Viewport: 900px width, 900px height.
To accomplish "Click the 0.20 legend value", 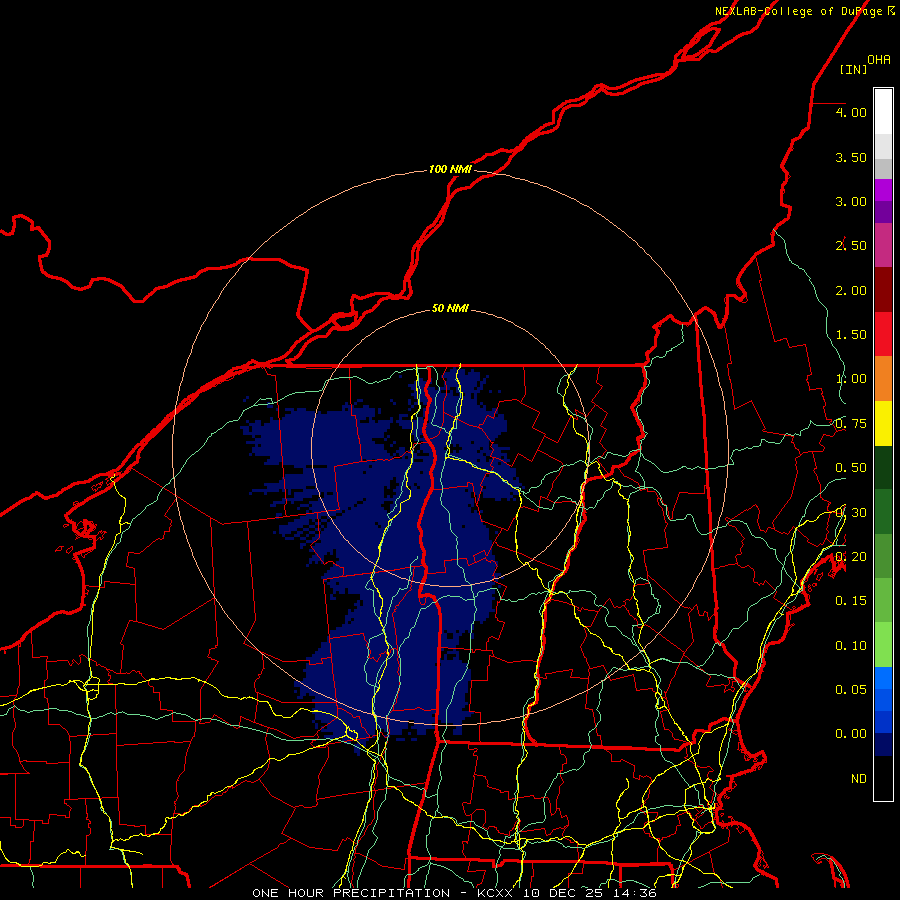I will click(x=851, y=557).
